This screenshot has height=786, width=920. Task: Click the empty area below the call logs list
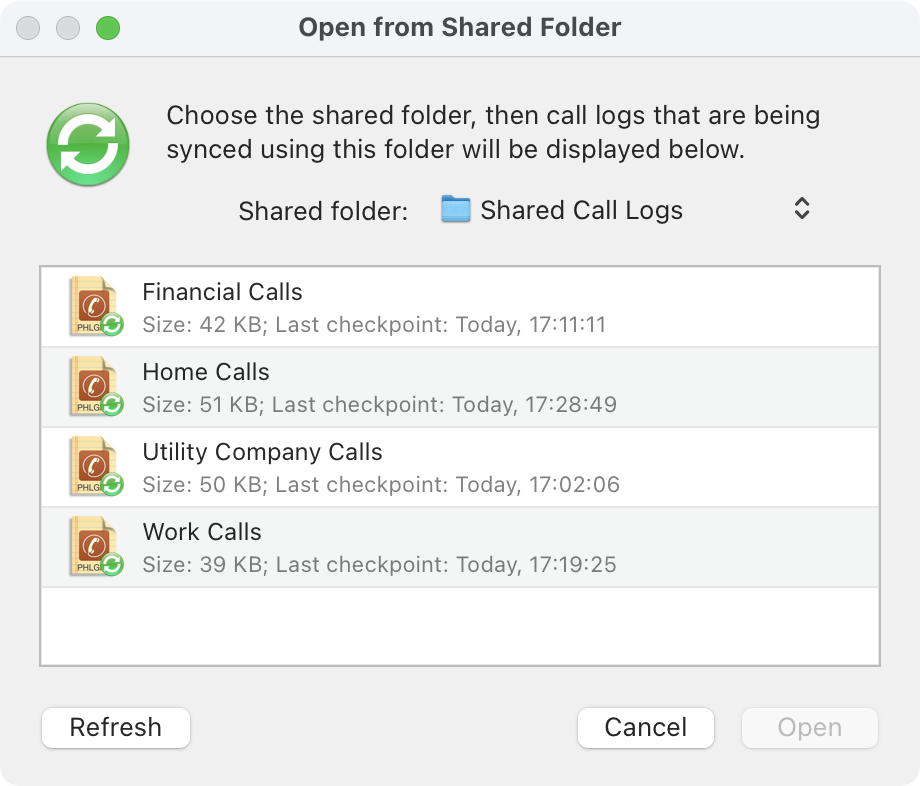460,626
